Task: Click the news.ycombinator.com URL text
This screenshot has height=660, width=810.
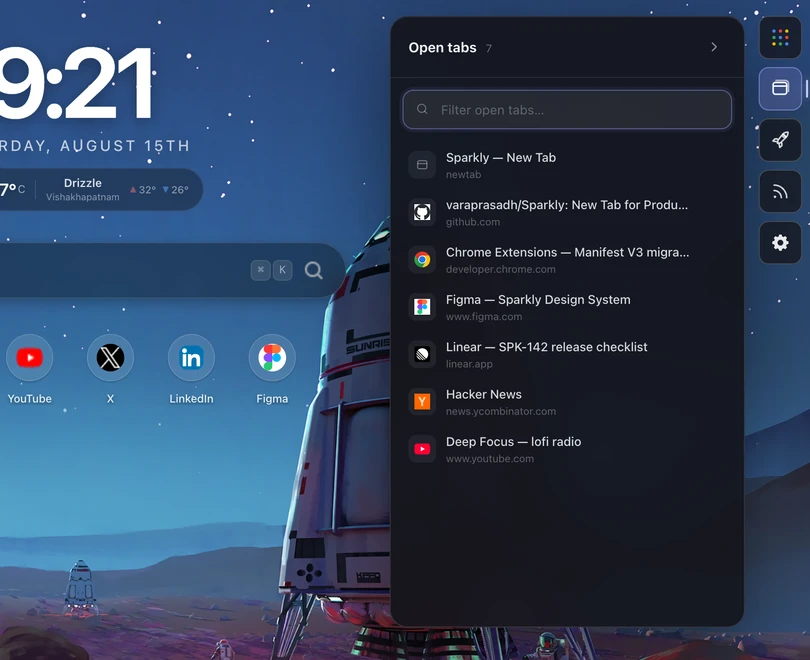Action: click(501, 412)
